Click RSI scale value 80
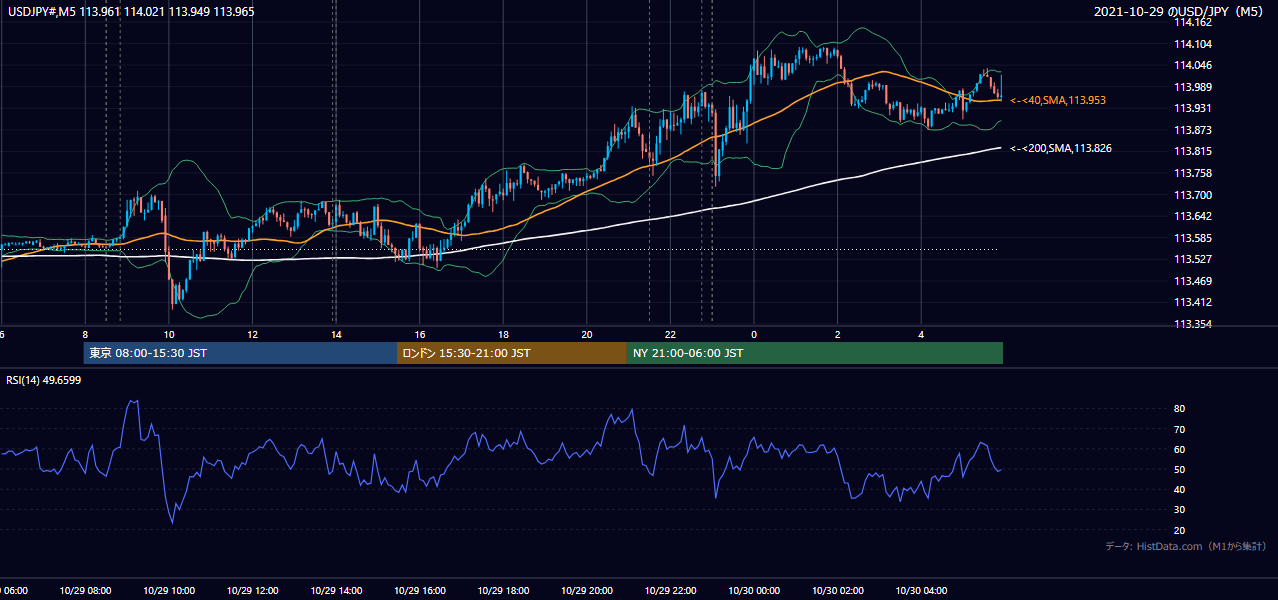This screenshot has width=1278, height=600. tap(1180, 409)
